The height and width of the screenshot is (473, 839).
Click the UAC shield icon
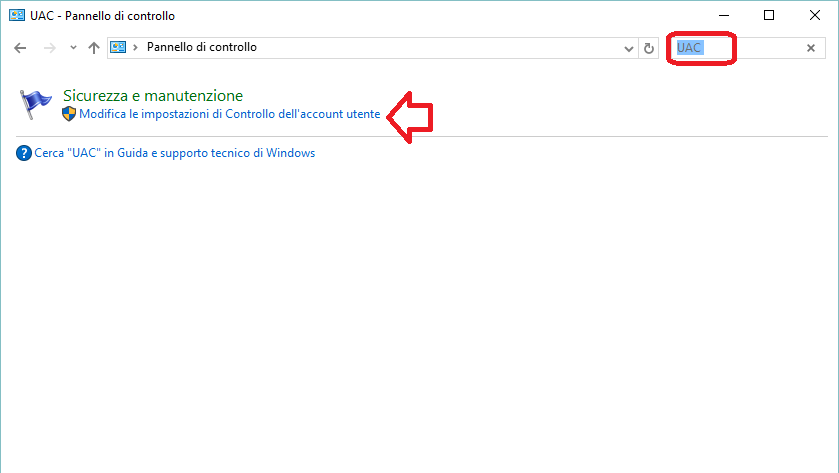69,114
